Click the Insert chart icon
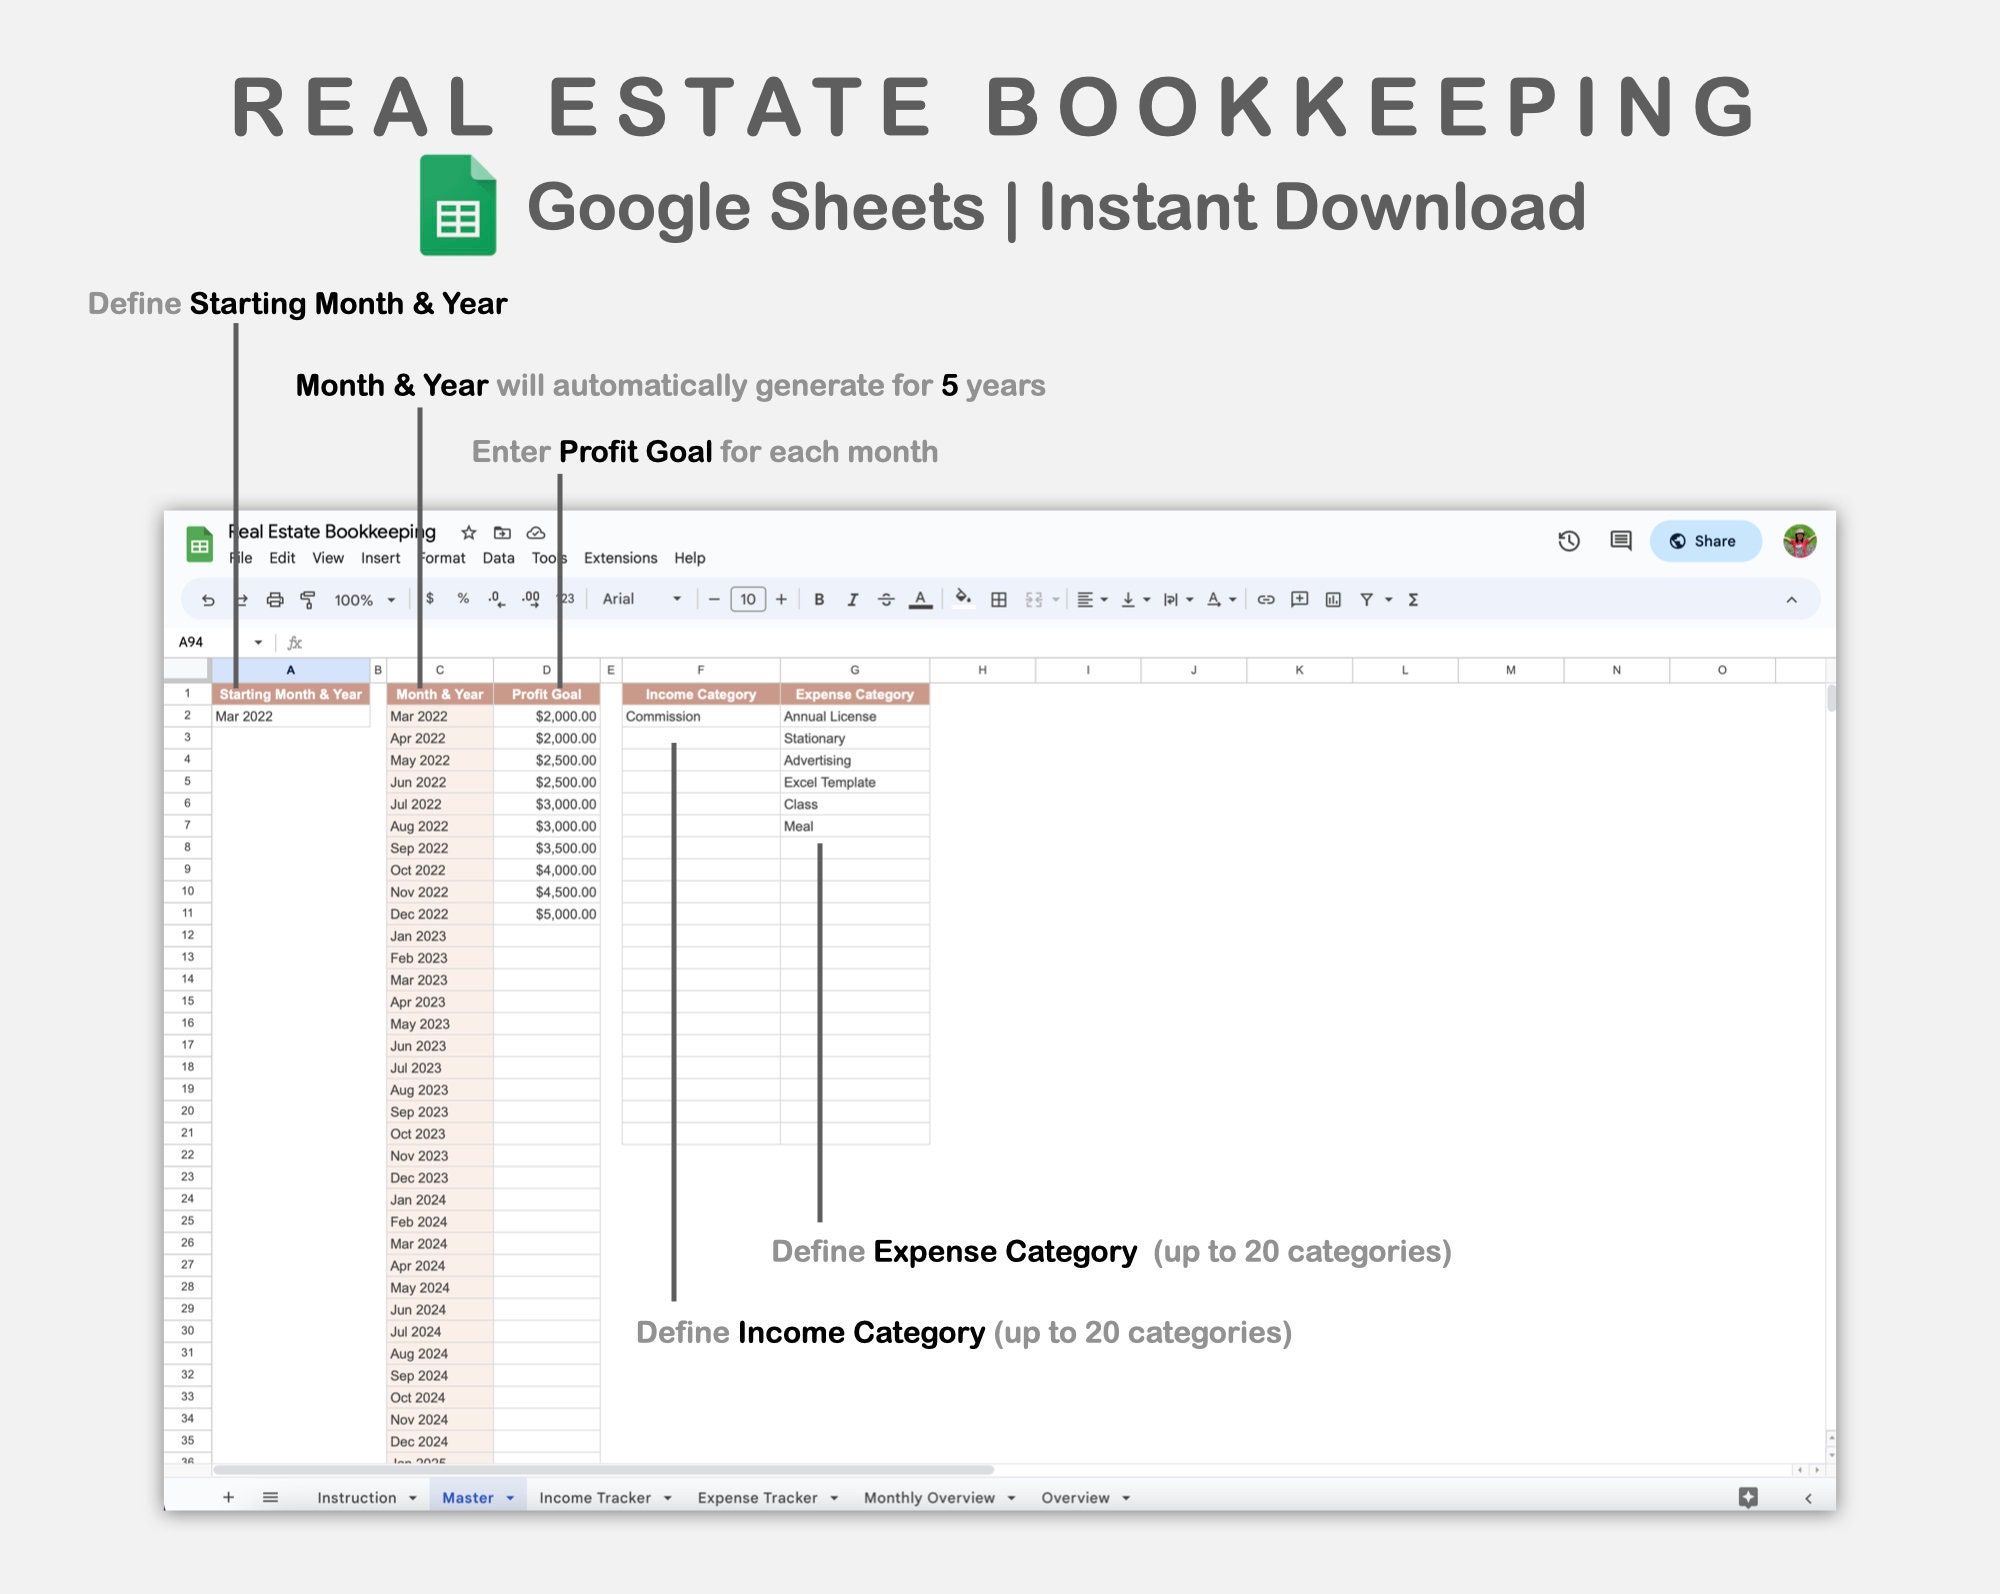This screenshot has height=1594, width=2000. tap(1334, 599)
